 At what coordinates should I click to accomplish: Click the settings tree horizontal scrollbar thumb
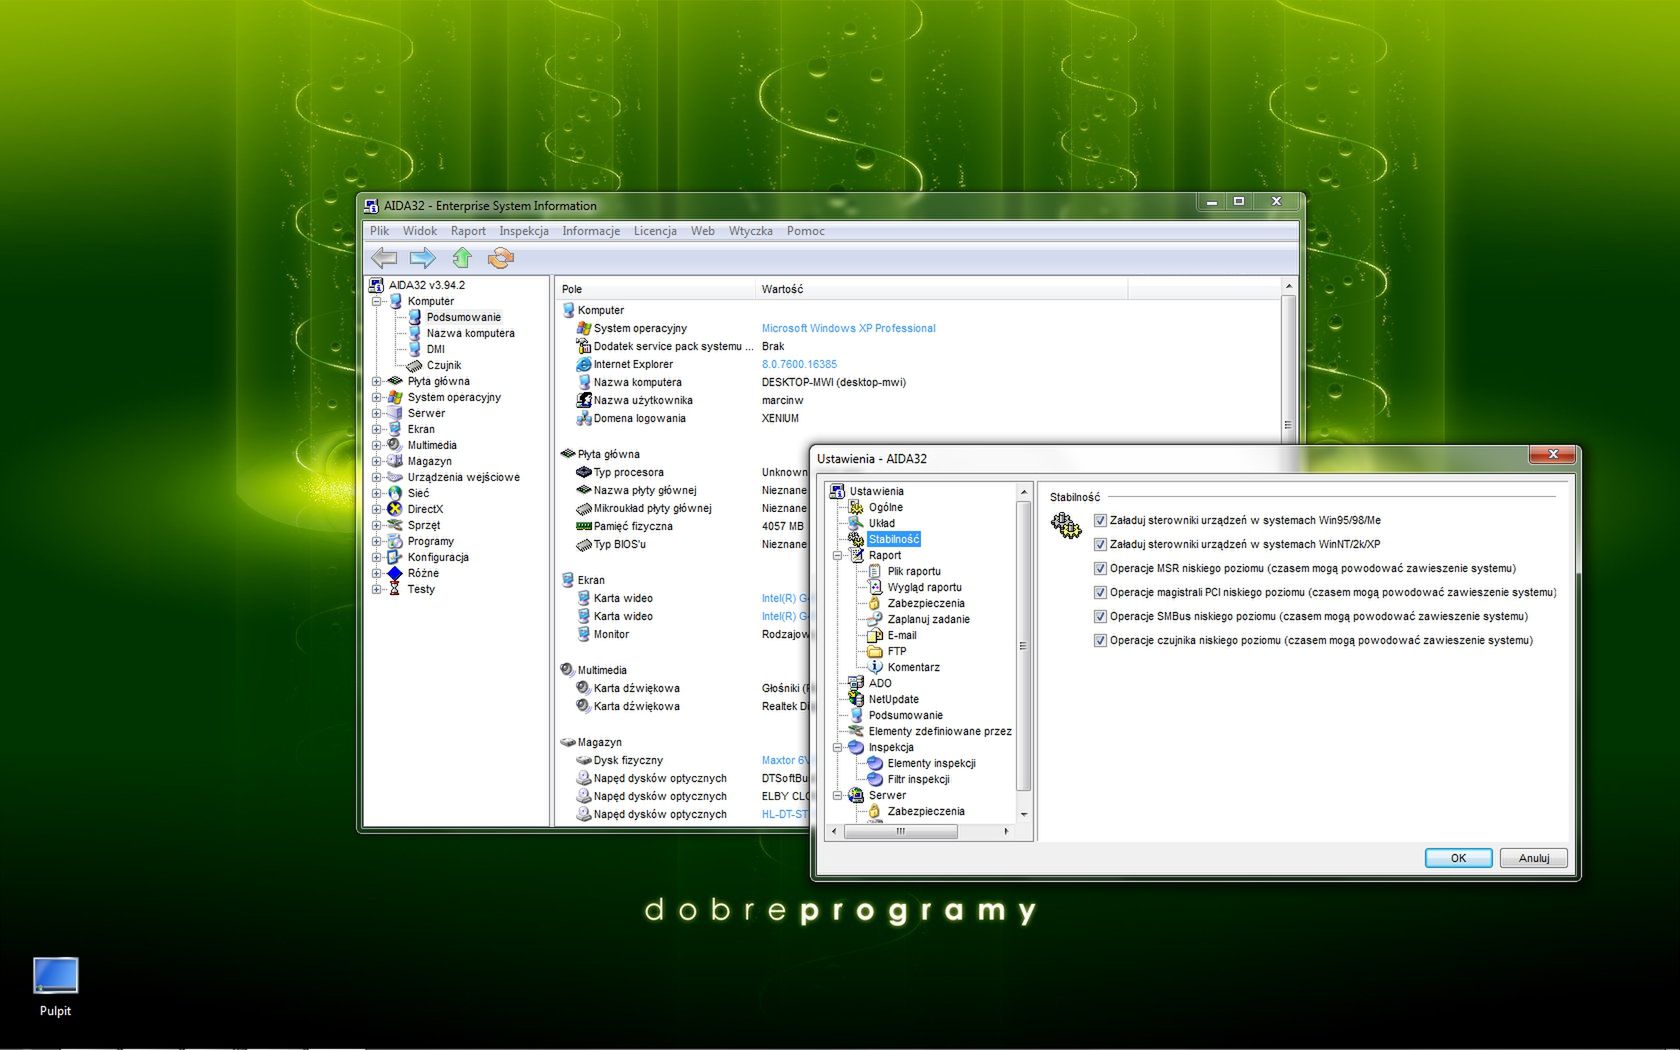tap(900, 831)
